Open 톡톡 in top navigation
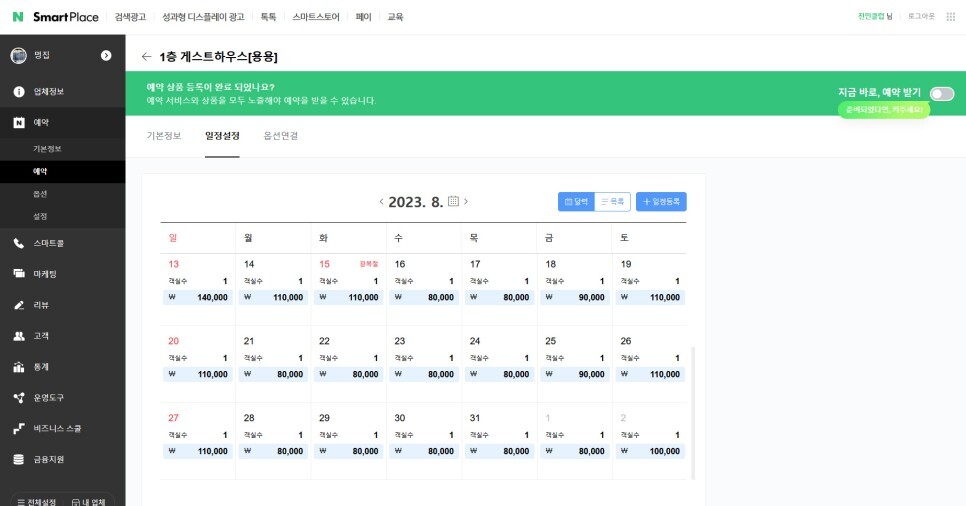The image size is (966, 506). (x=269, y=17)
